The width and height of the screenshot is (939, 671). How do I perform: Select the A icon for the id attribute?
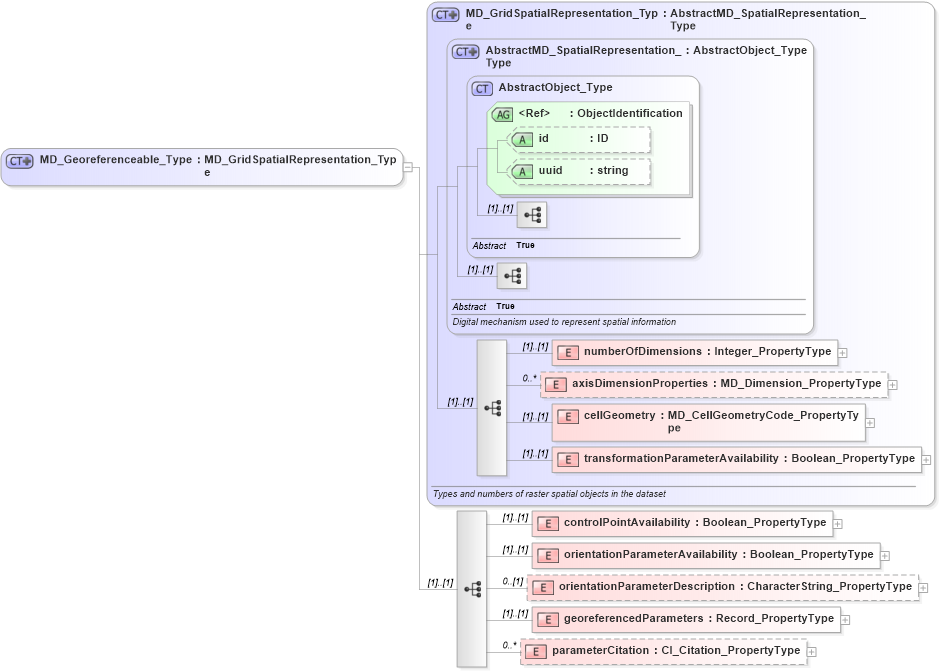point(521,139)
